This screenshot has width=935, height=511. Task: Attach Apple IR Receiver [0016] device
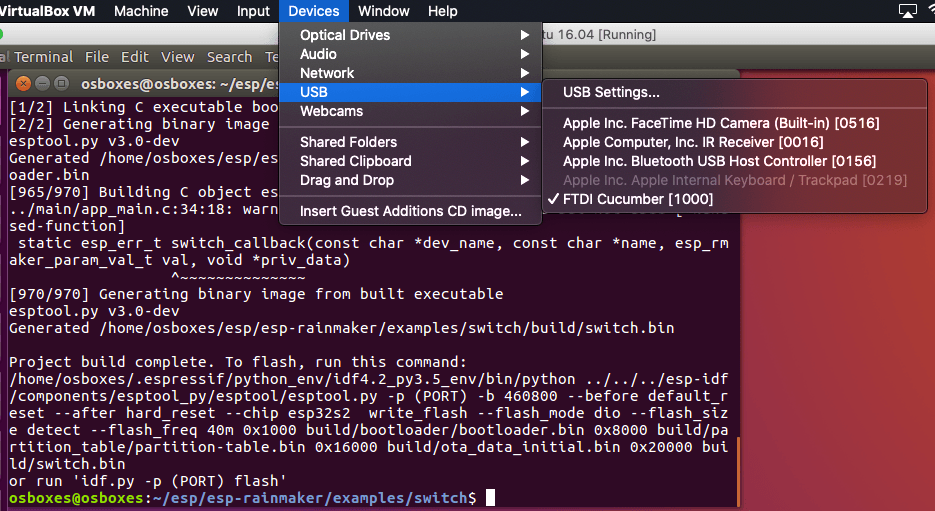coord(734,142)
